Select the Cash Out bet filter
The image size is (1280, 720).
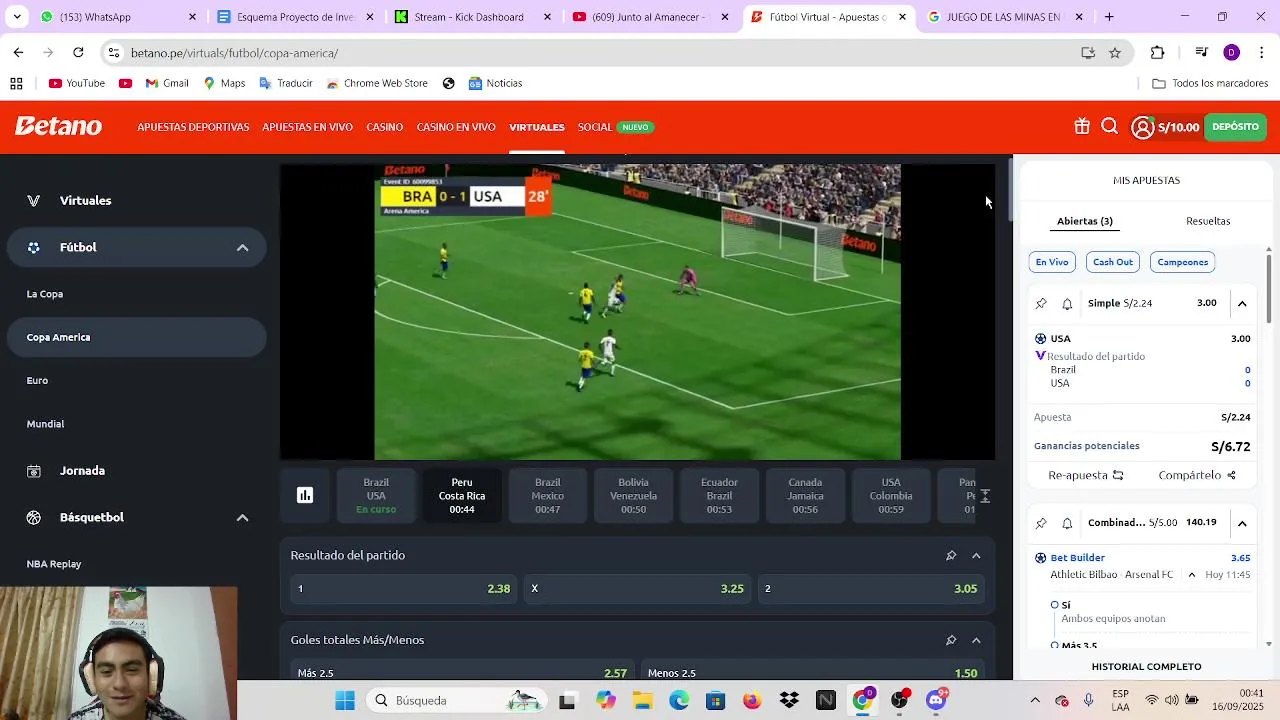pyautogui.click(x=1113, y=262)
